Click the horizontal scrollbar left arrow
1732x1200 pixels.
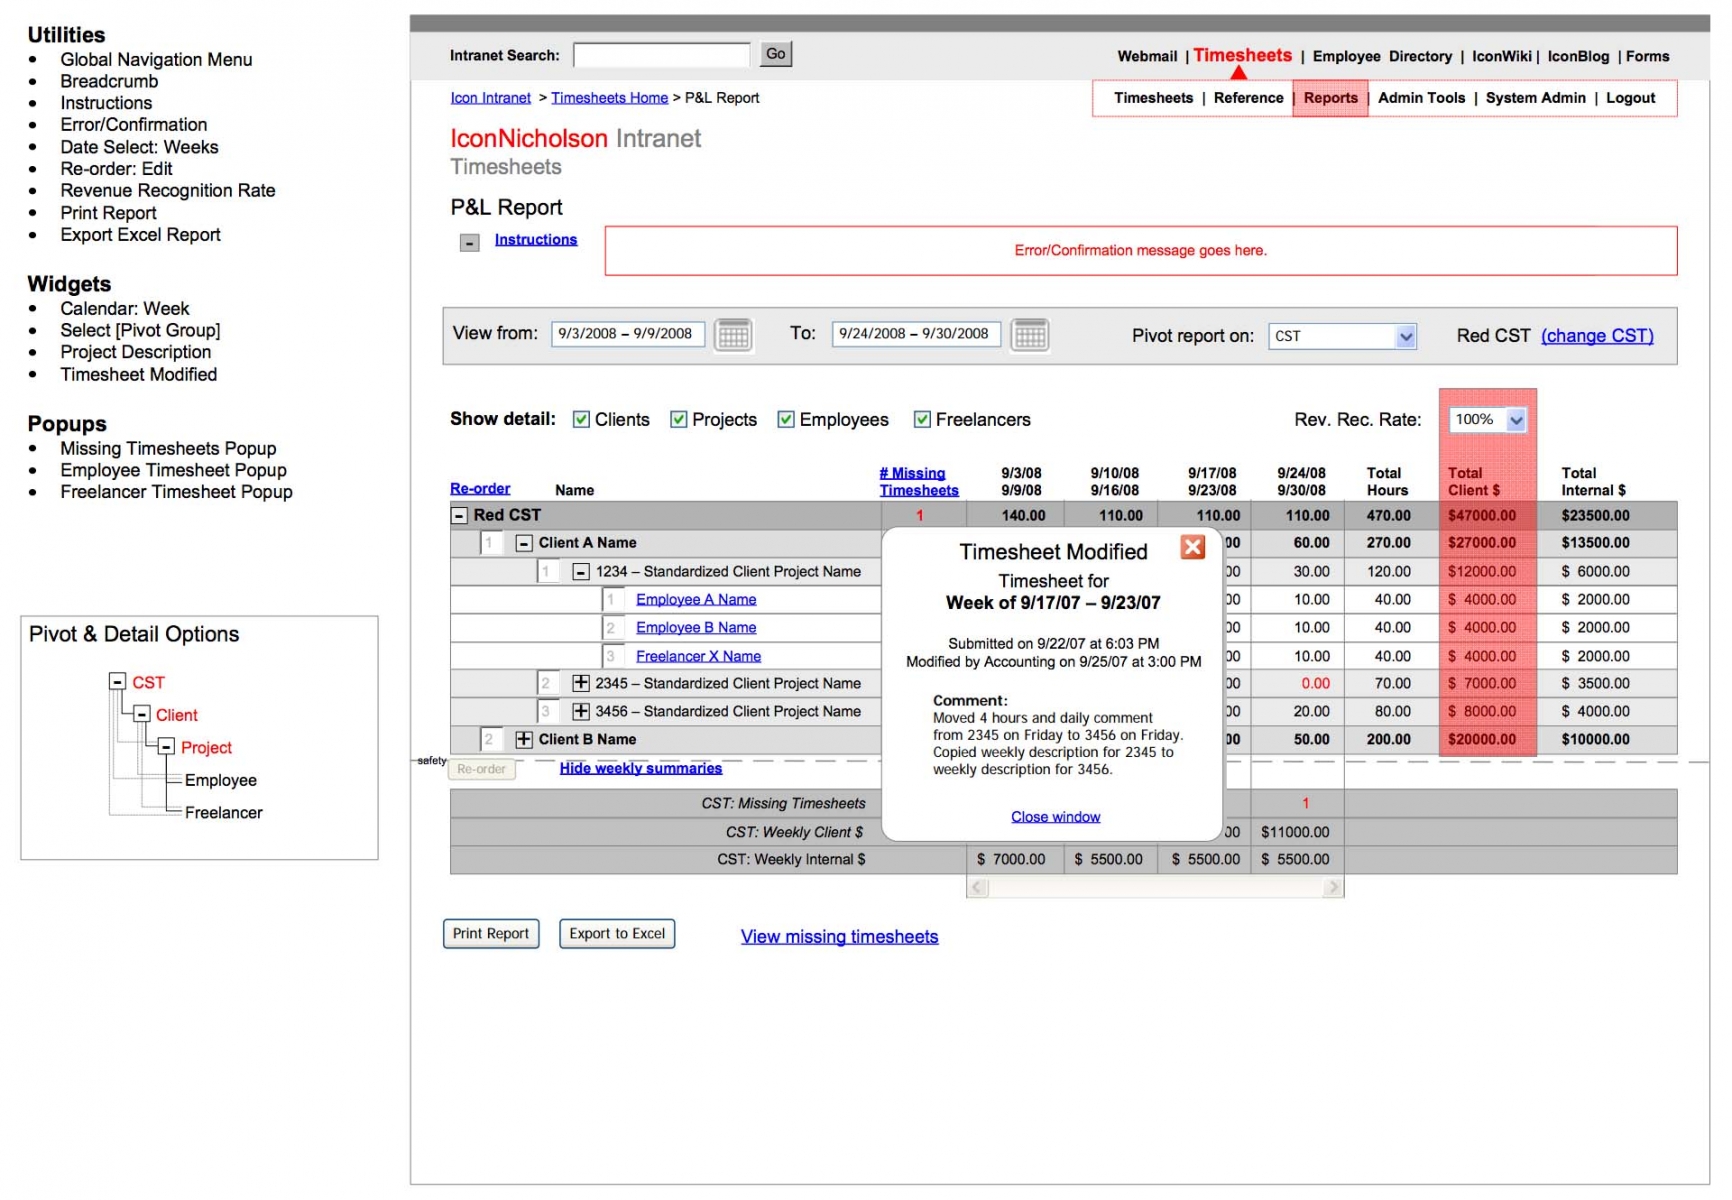pyautogui.click(x=978, y=887)
